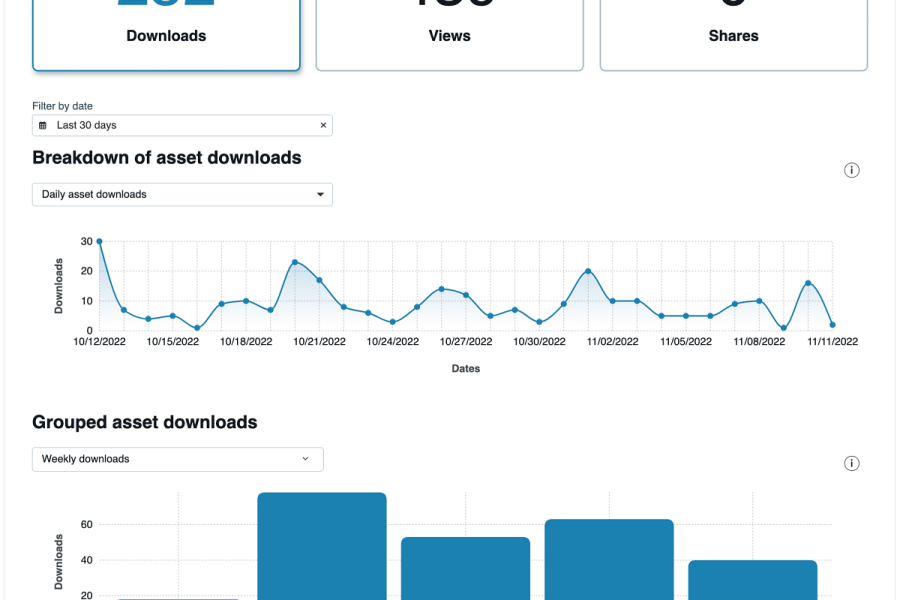Expand the Weekly downloads dropdown
Image resolution: width=900 pixels, height=600 pixels.
(x=177, y=459)
